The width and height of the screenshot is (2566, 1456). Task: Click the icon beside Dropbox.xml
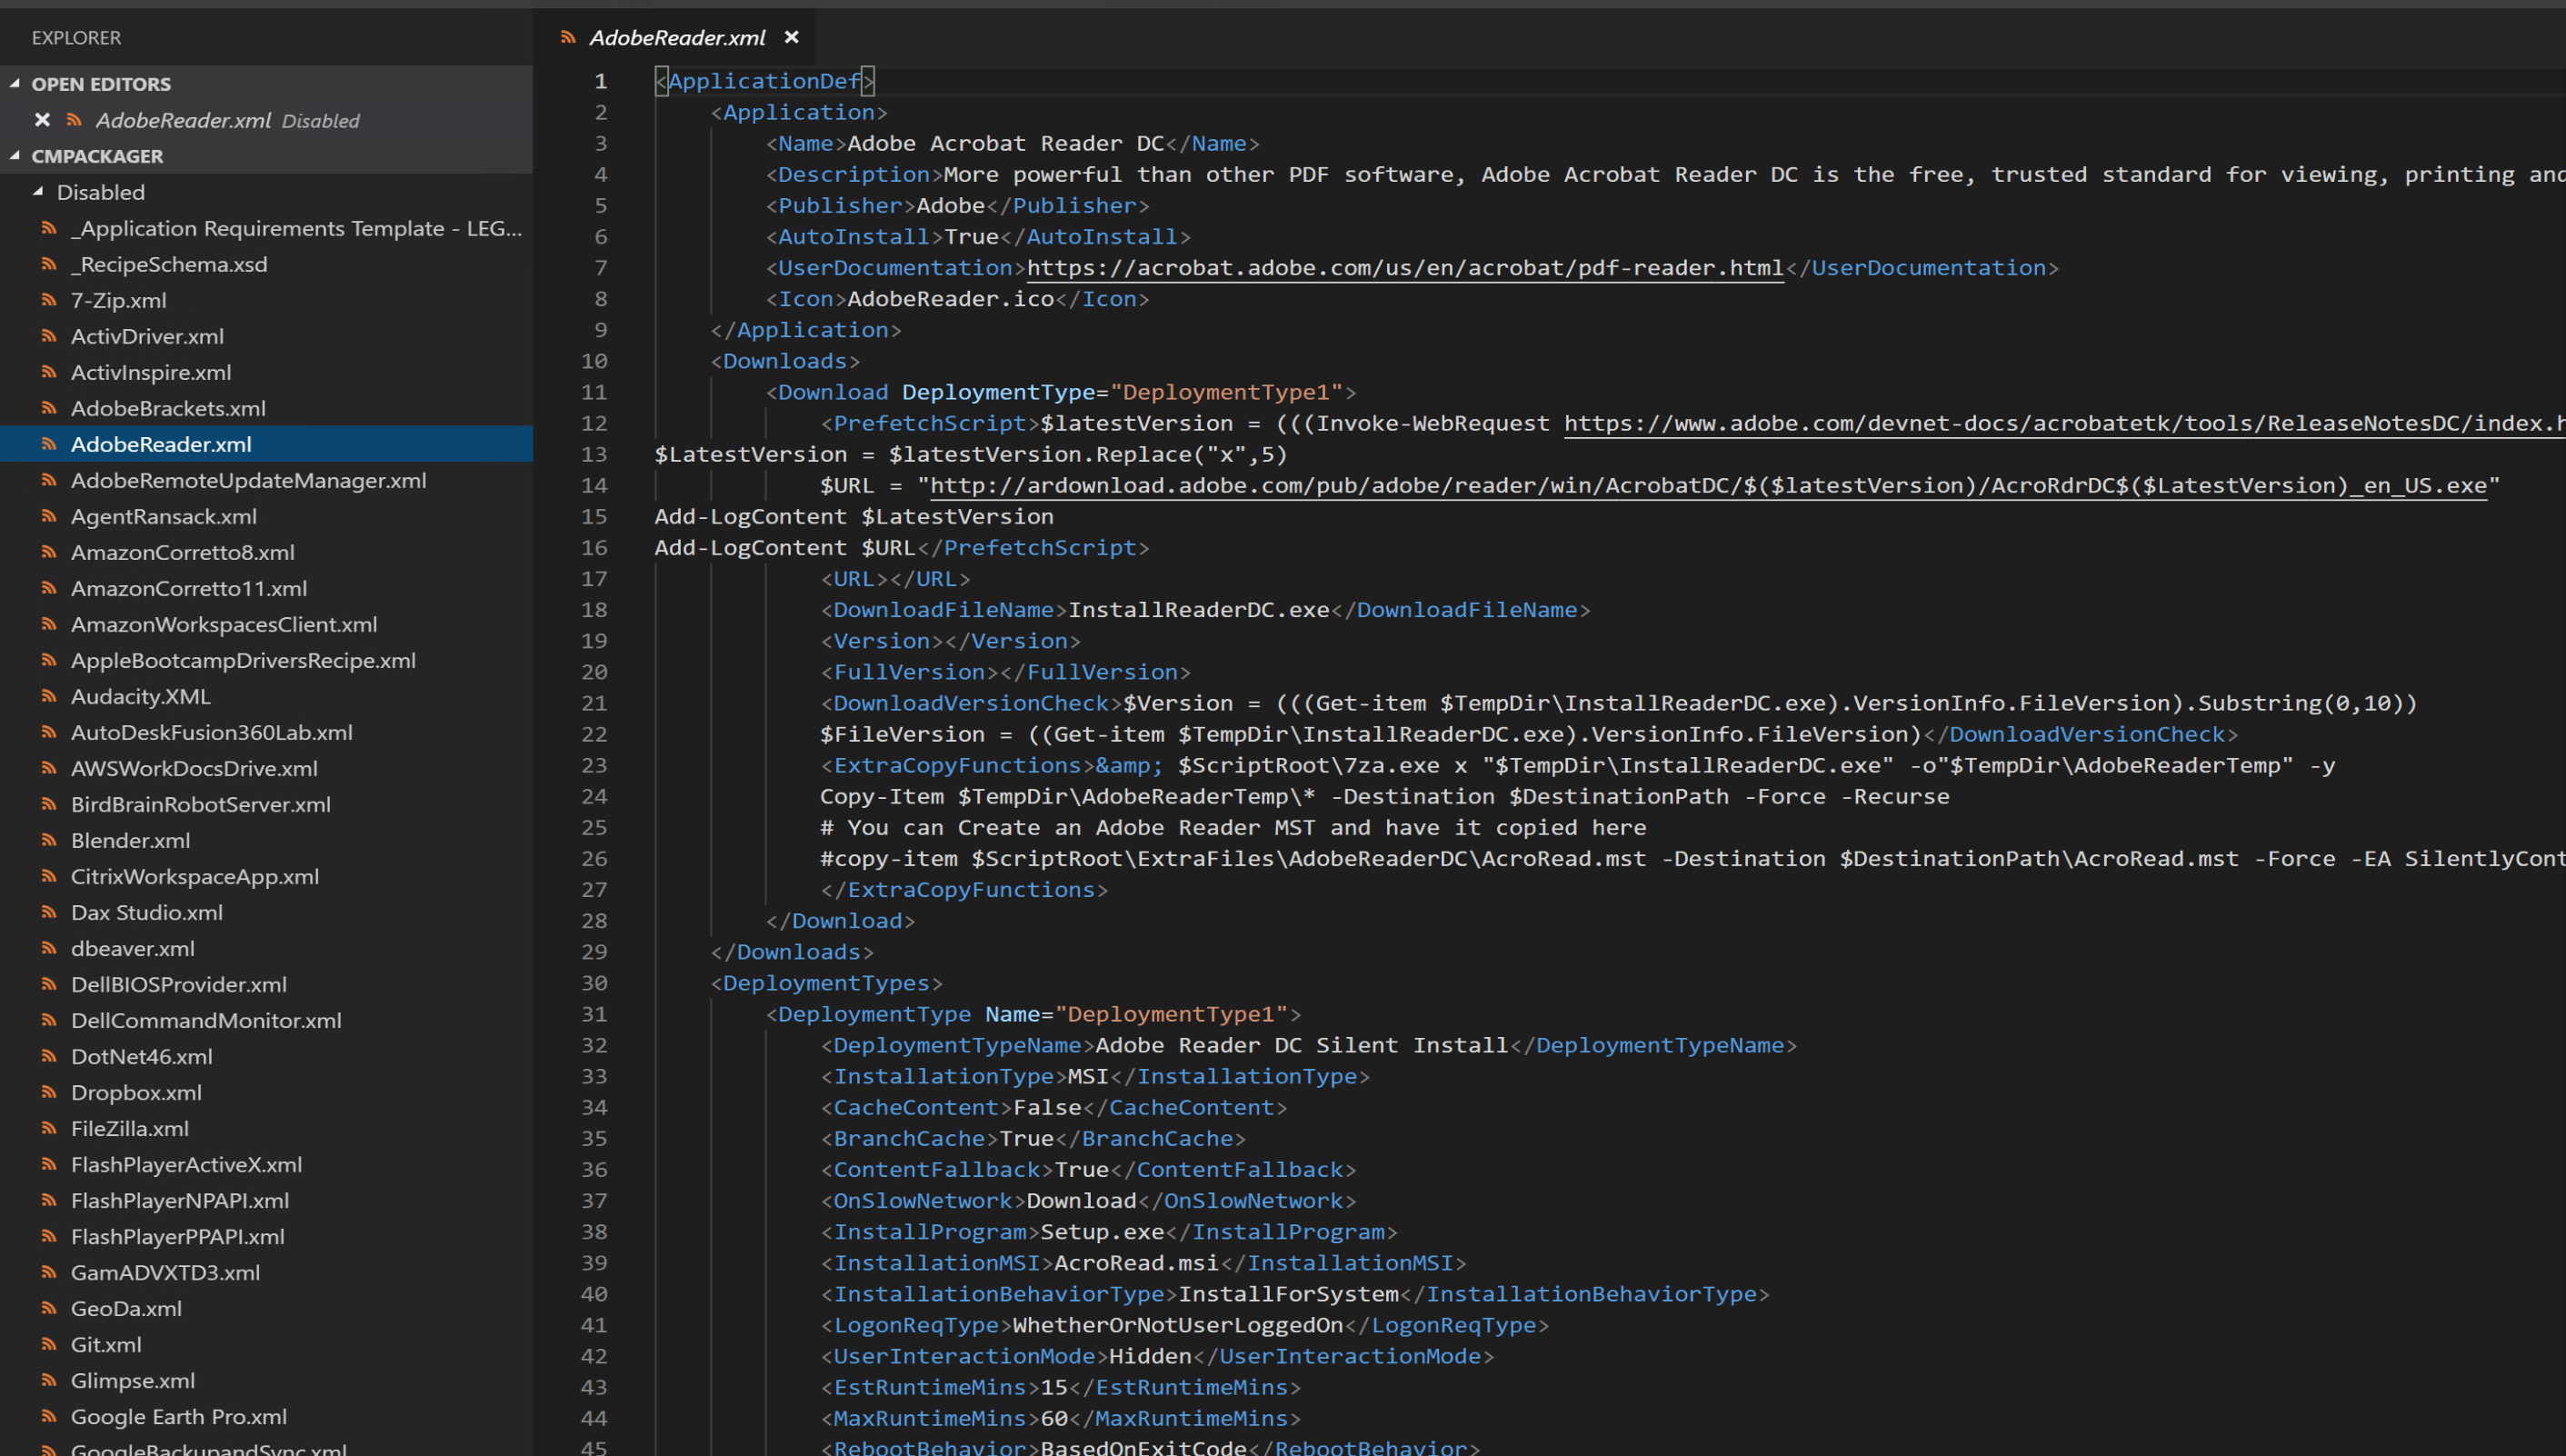tap(48, 1092)
